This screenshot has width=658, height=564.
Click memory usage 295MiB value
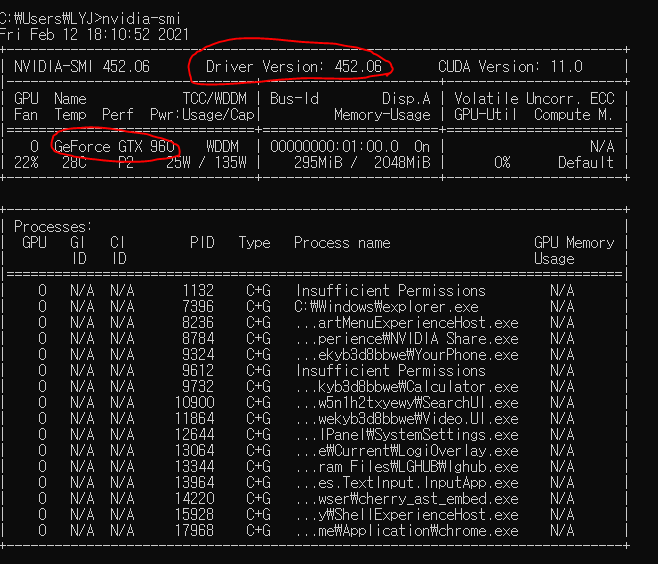tap(318, 162)
